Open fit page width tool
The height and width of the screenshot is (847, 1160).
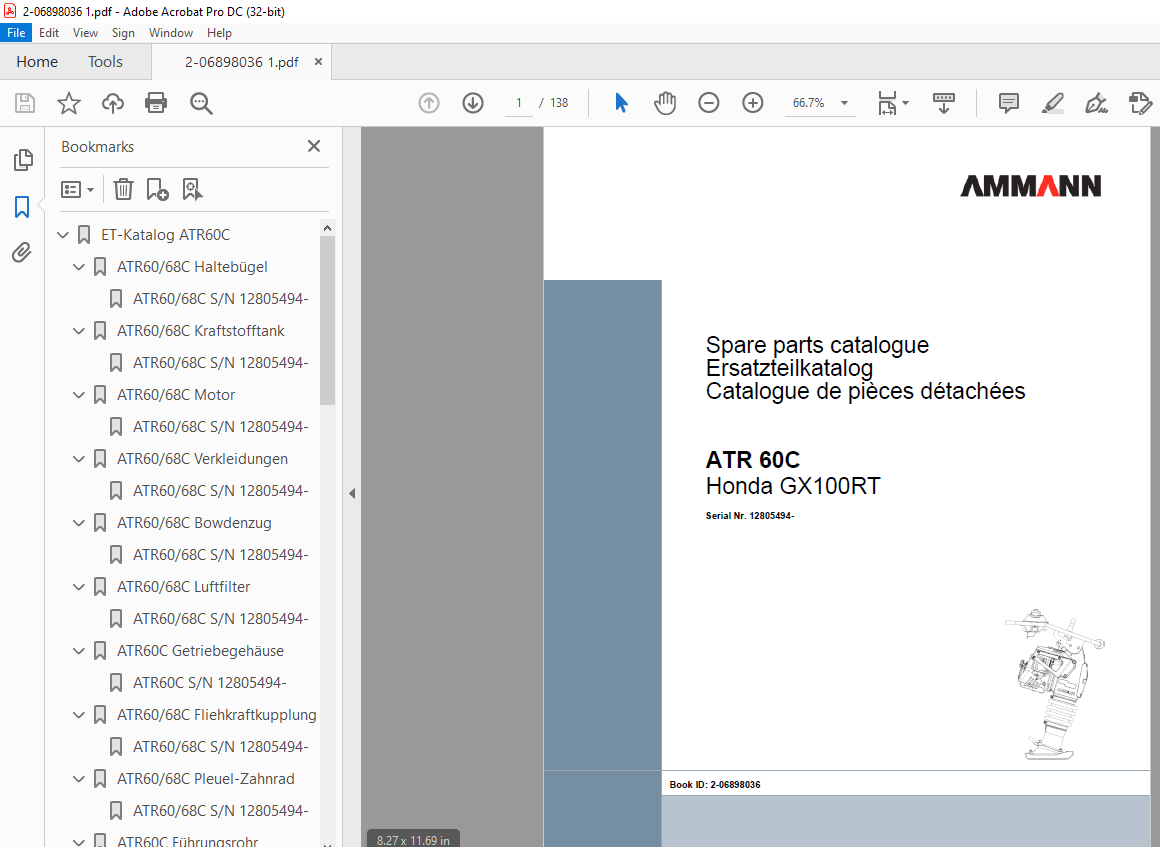point(892,103)
